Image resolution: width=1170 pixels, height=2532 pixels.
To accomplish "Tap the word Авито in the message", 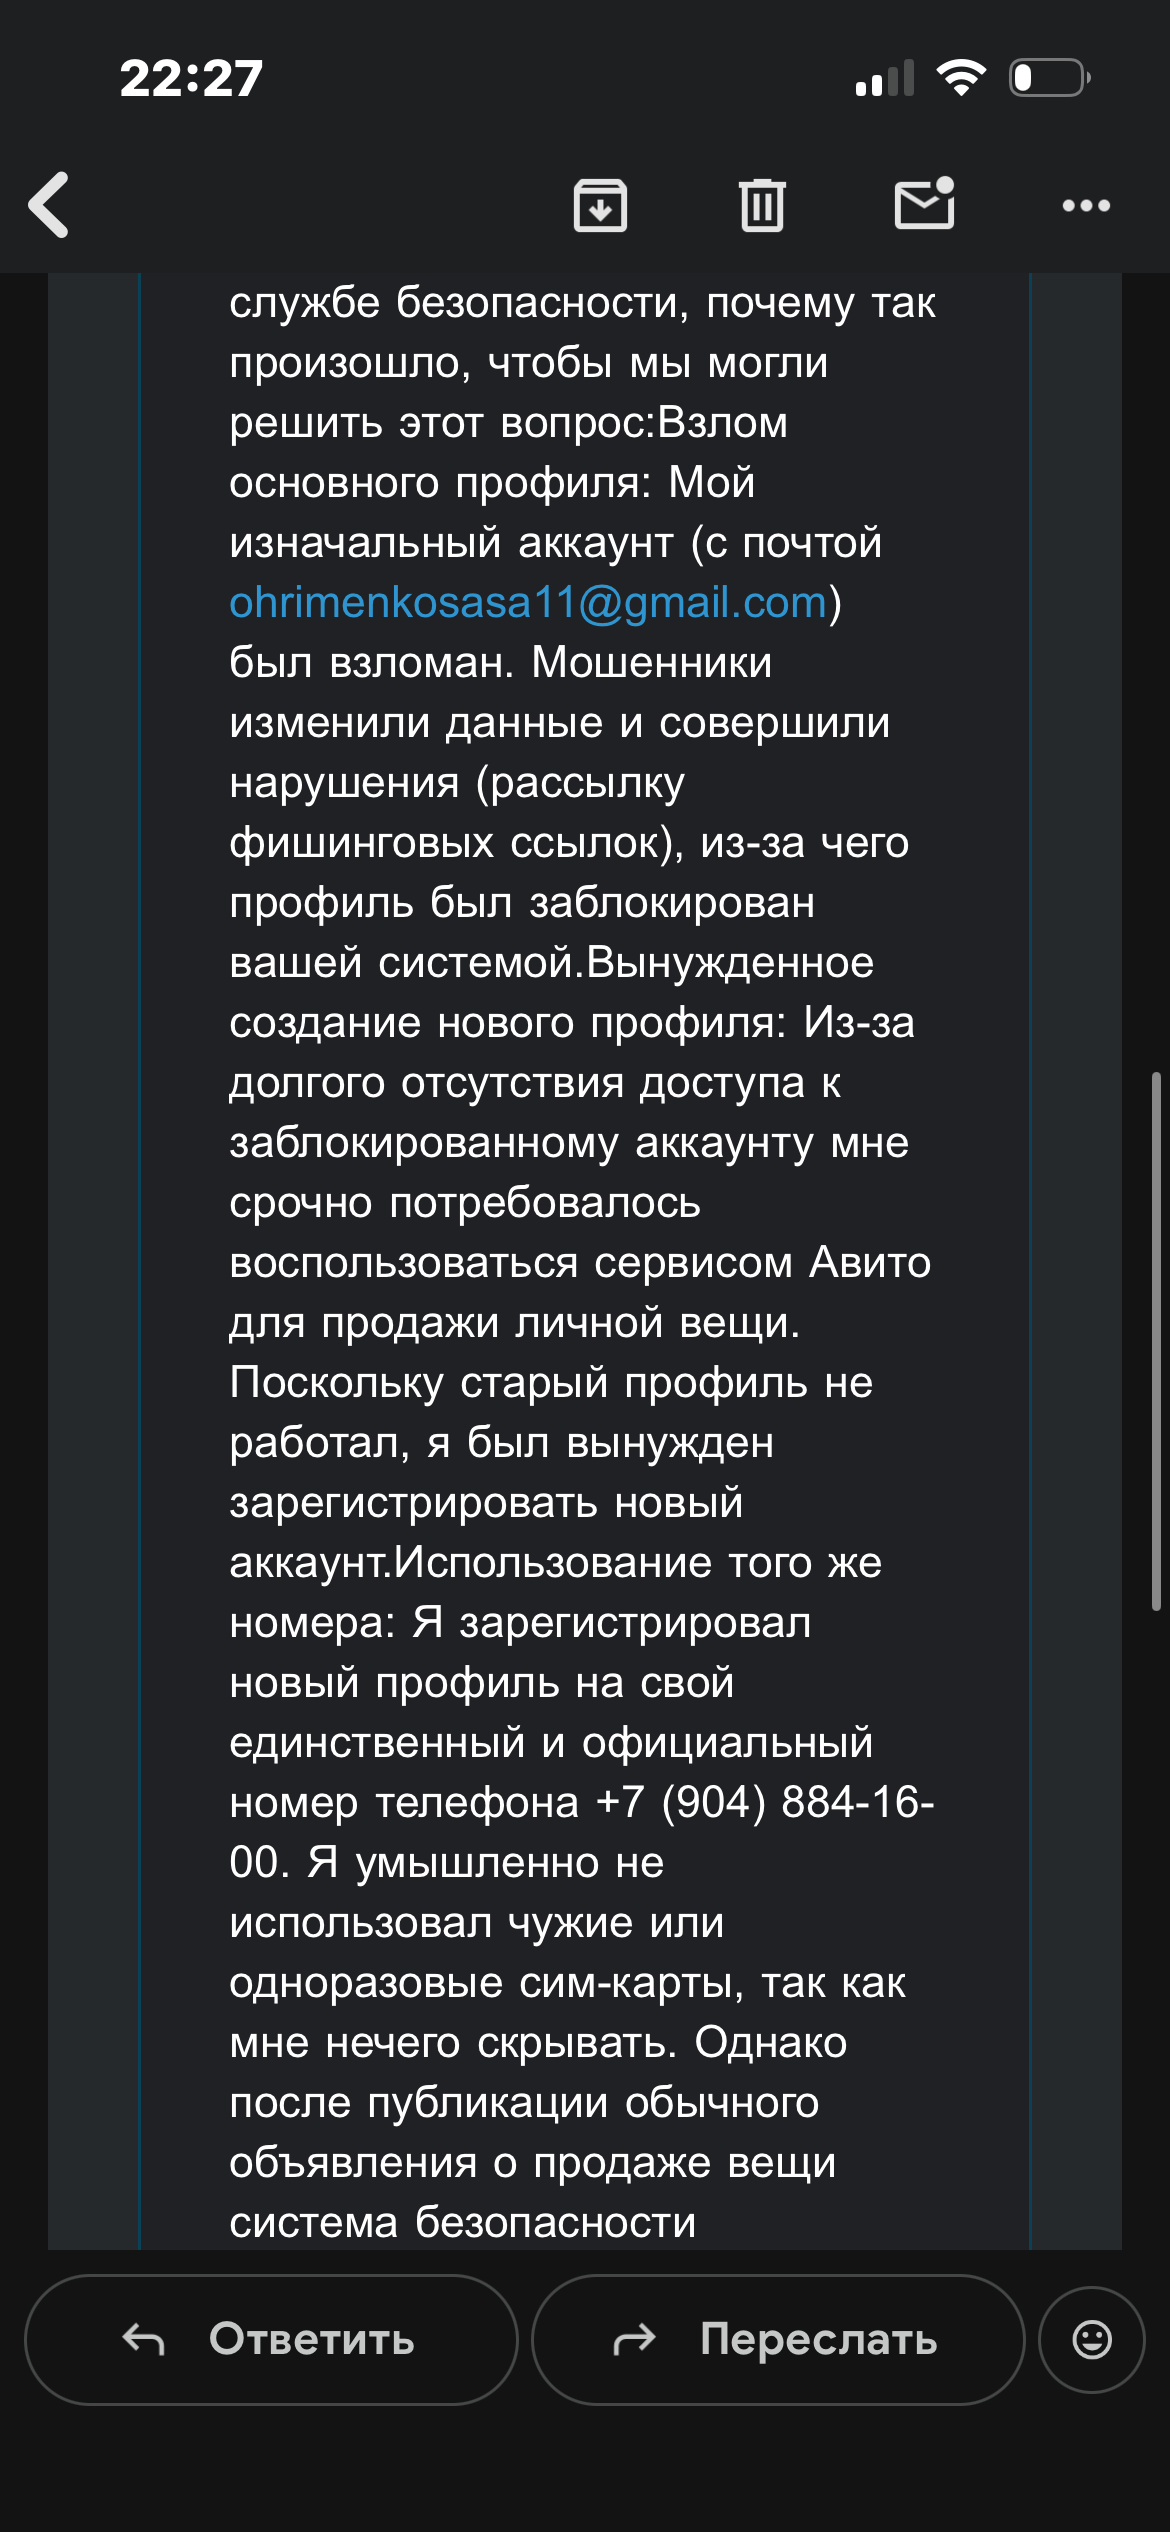I will (x=870, y=1262).
